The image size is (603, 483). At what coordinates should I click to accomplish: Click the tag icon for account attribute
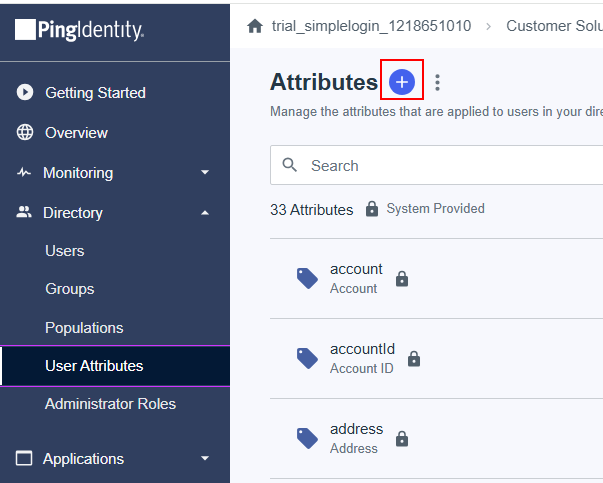click(x=308, y=278)
